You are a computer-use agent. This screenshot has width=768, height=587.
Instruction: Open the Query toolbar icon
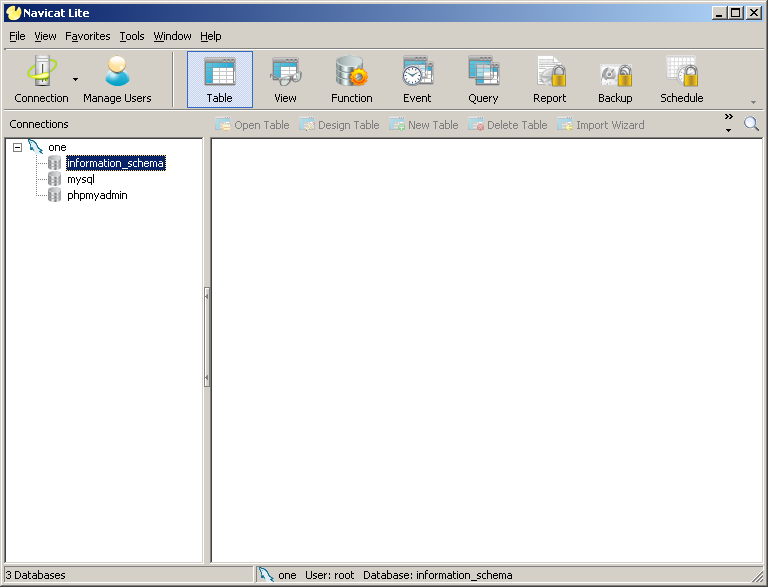coord(483,79)
